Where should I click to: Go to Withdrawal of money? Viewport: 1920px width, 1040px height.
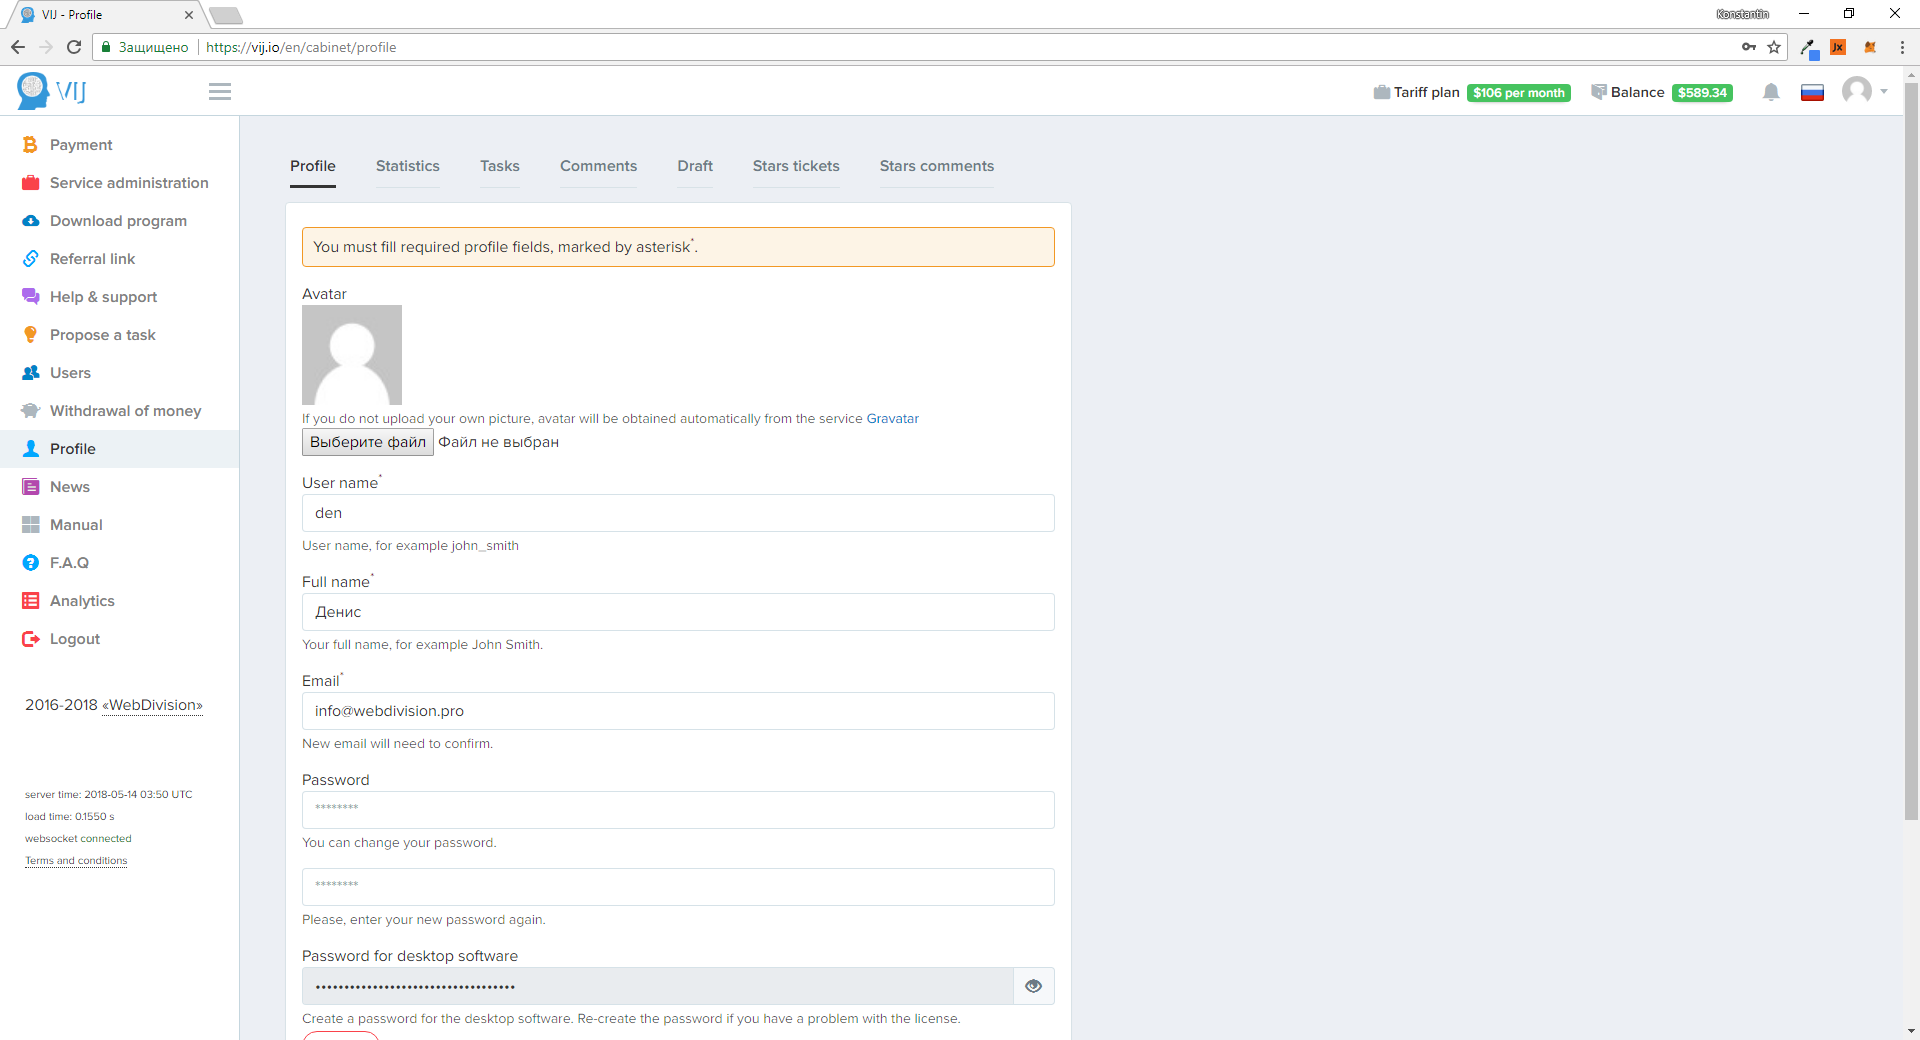[x=125, y=411]
